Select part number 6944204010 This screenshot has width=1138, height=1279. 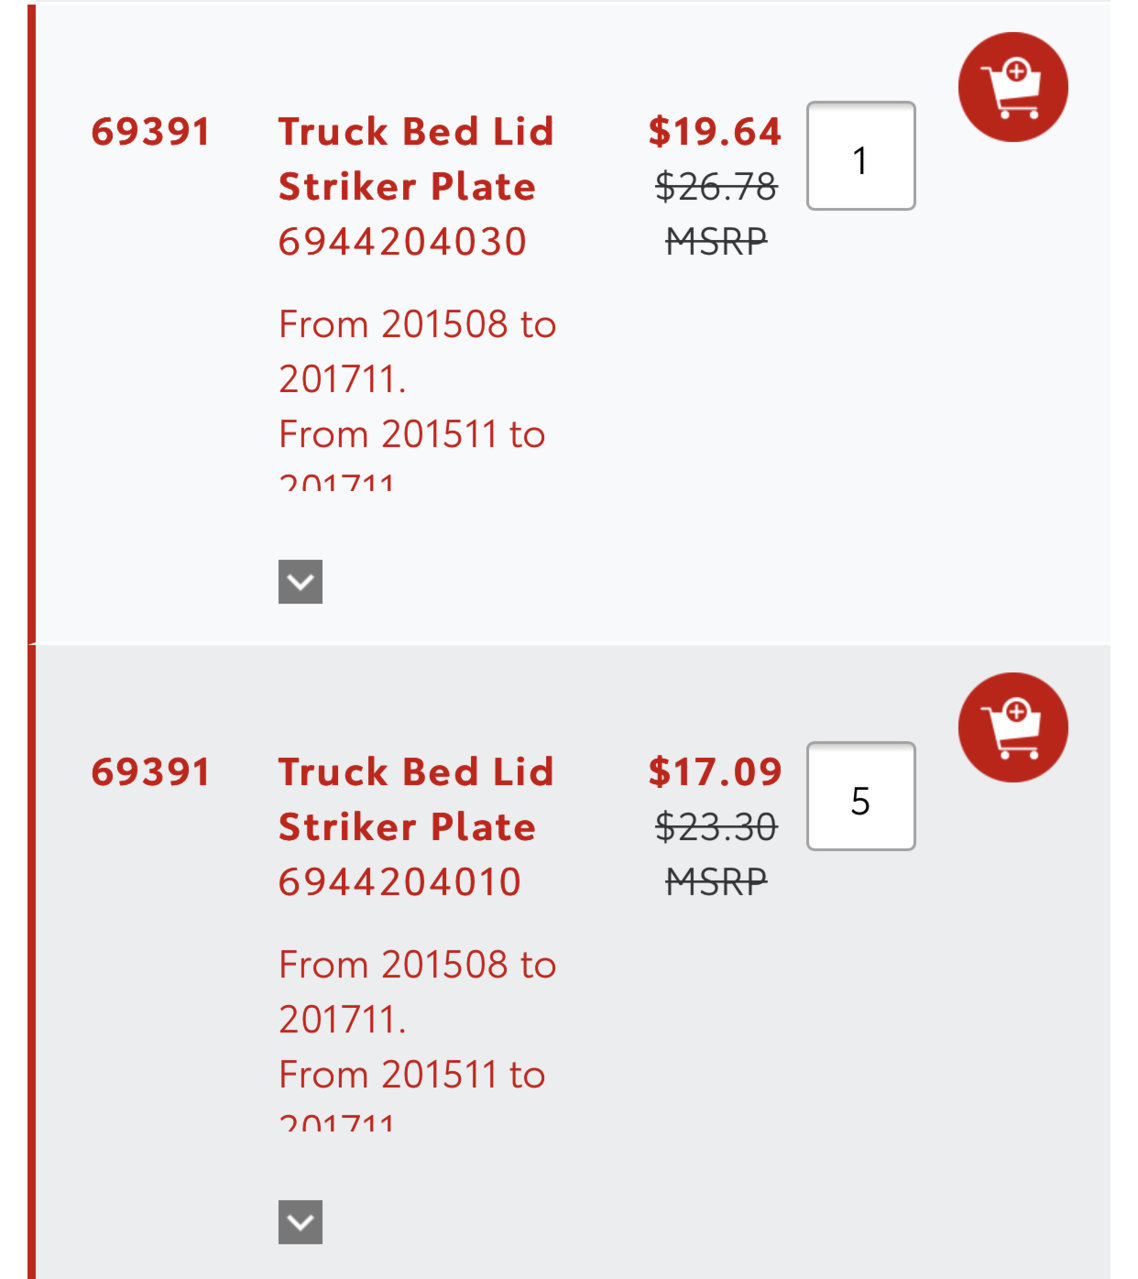click(x=400, y=881)
